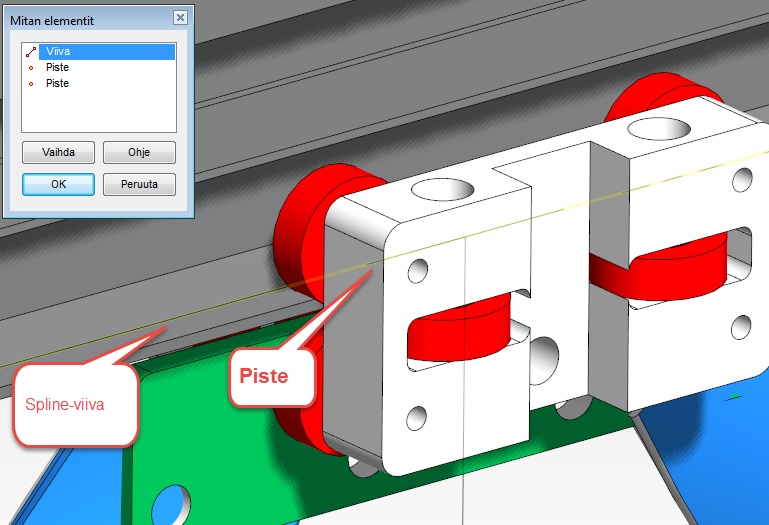Screen dimensions: 769x525
Task: Cancel with the Peruuta button
Action: pyautogui.click(x=139, y=185)
